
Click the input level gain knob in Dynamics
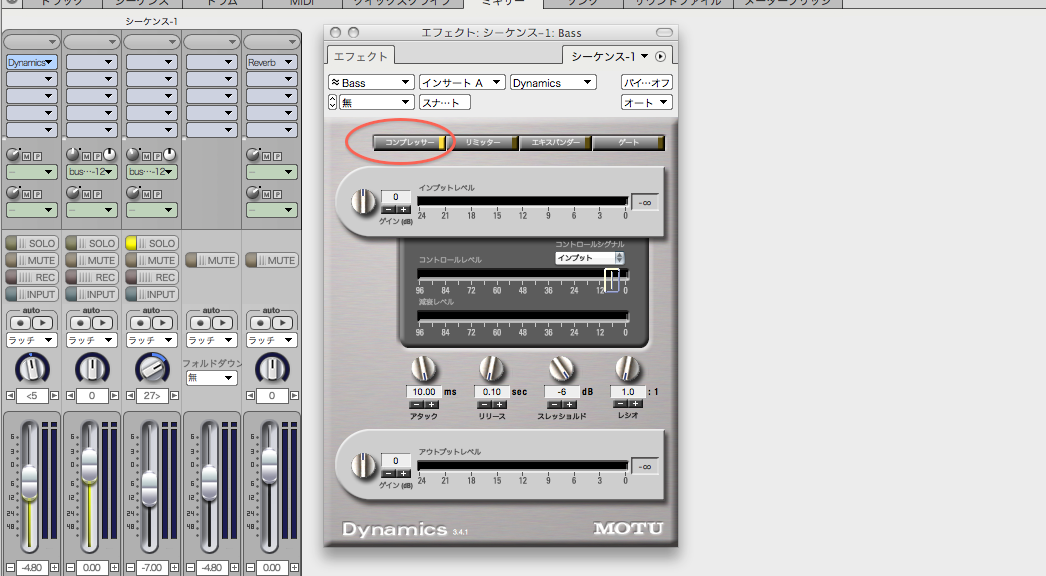pos(364,202)
